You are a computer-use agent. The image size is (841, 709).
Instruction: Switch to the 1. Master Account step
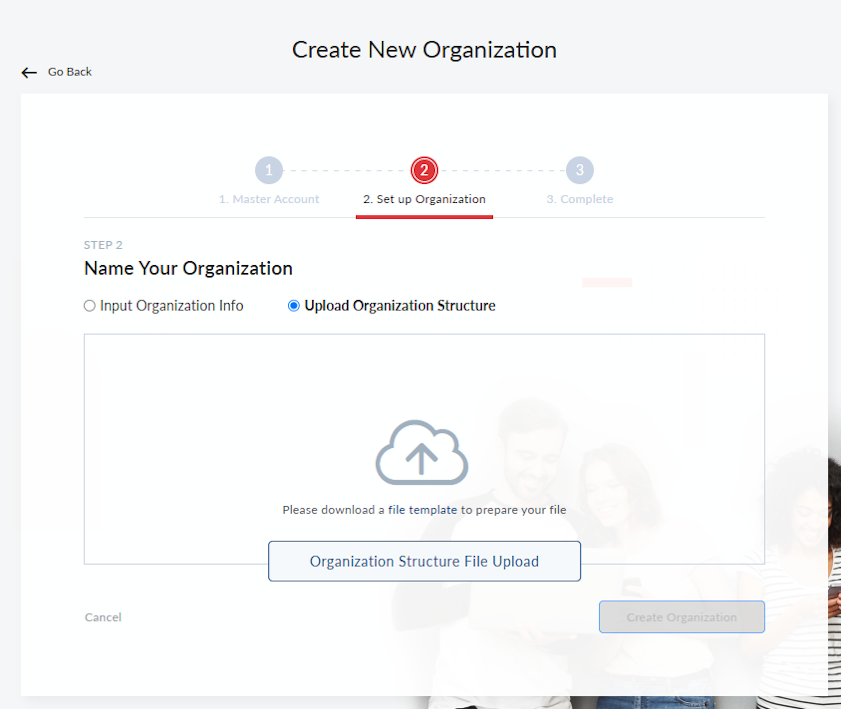[268, 198]
